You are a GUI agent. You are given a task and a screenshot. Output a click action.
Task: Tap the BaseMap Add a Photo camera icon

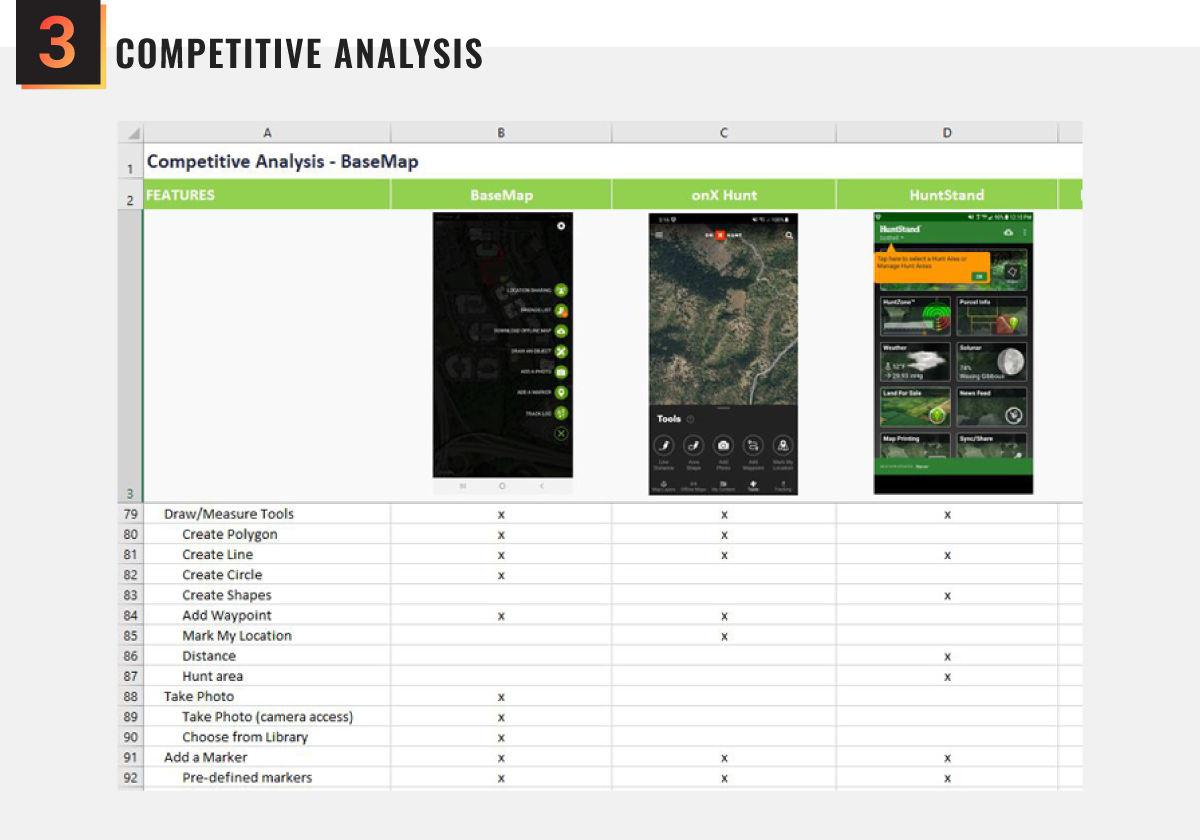[561, 371]
